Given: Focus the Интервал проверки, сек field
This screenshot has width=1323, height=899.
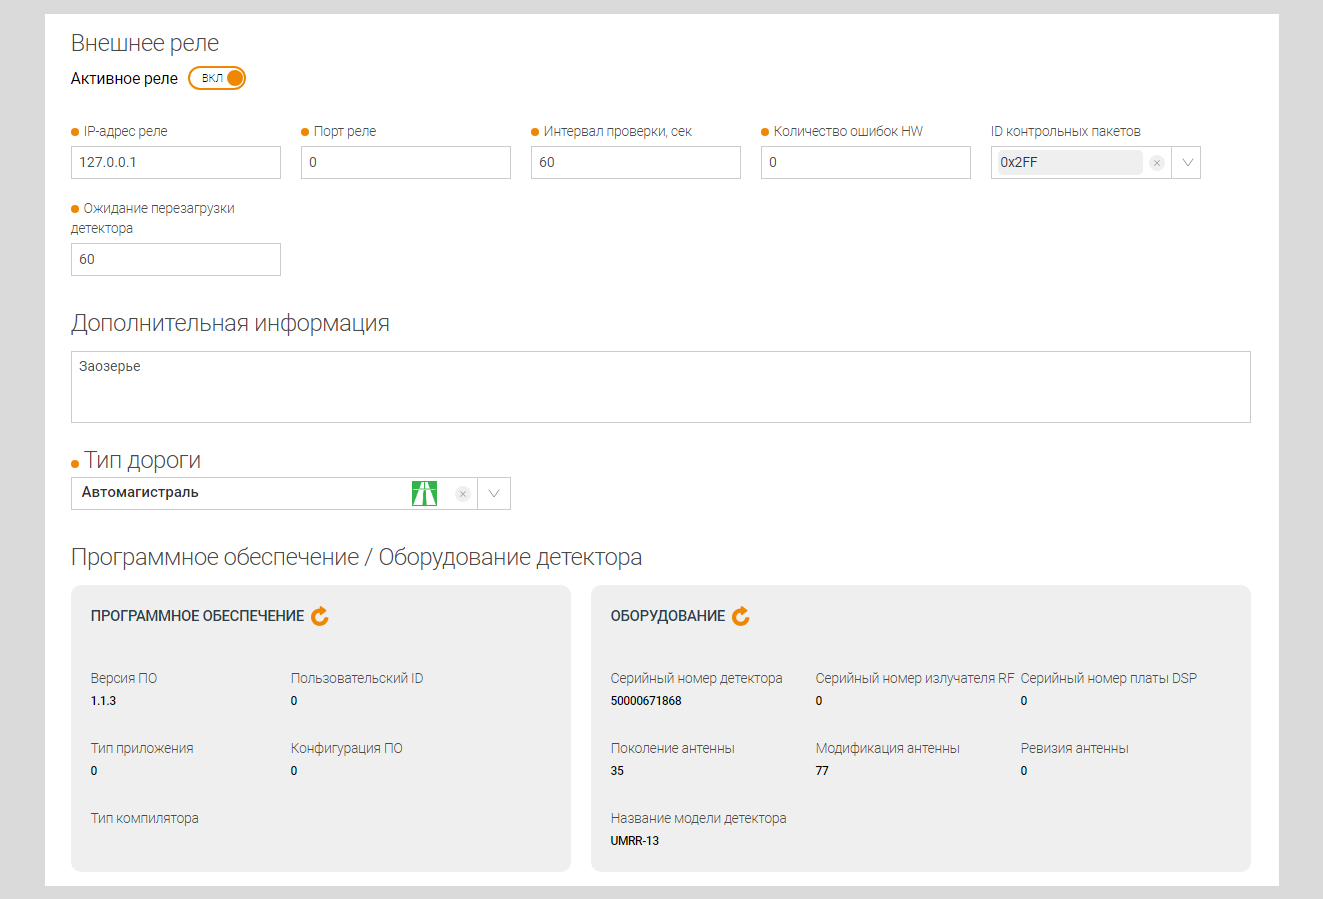Looking at the screenshot, I should click(636, 163).
